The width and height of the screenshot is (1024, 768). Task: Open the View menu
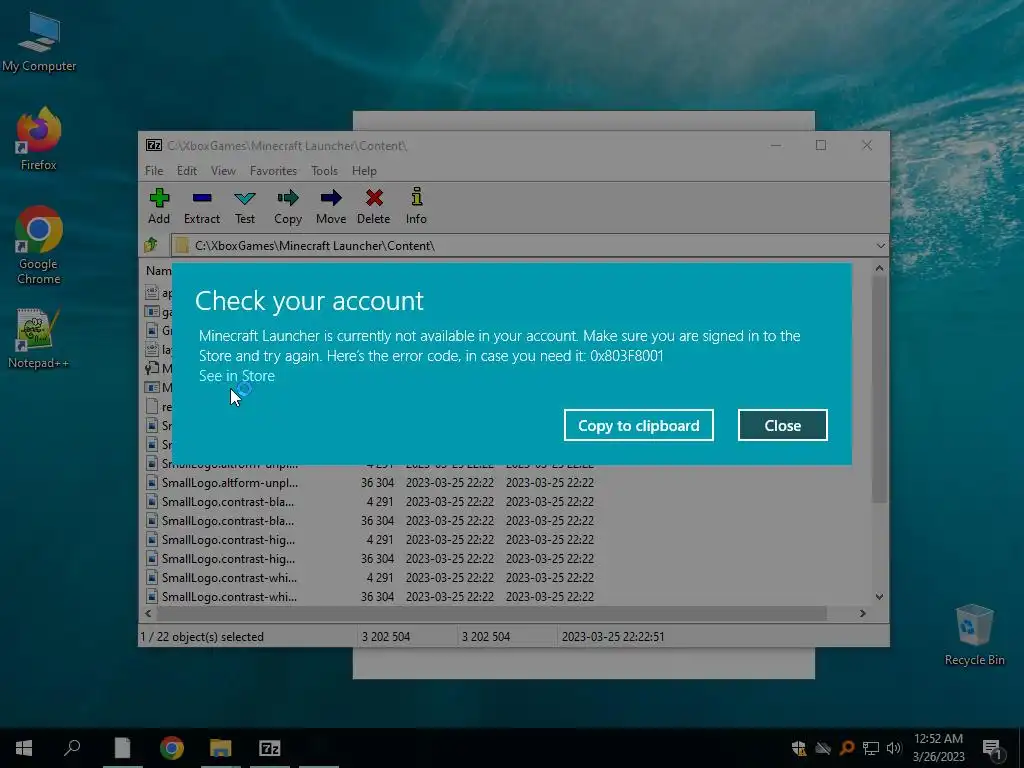pos(223,170)
